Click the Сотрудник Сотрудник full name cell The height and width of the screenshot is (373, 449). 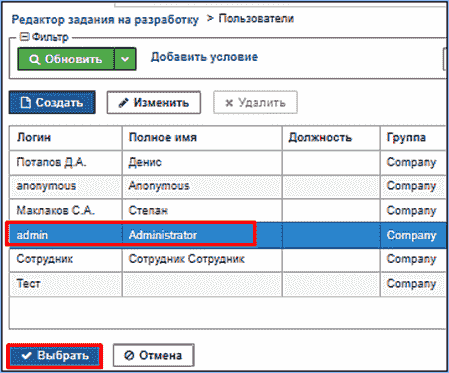click(x=202, y=259)
